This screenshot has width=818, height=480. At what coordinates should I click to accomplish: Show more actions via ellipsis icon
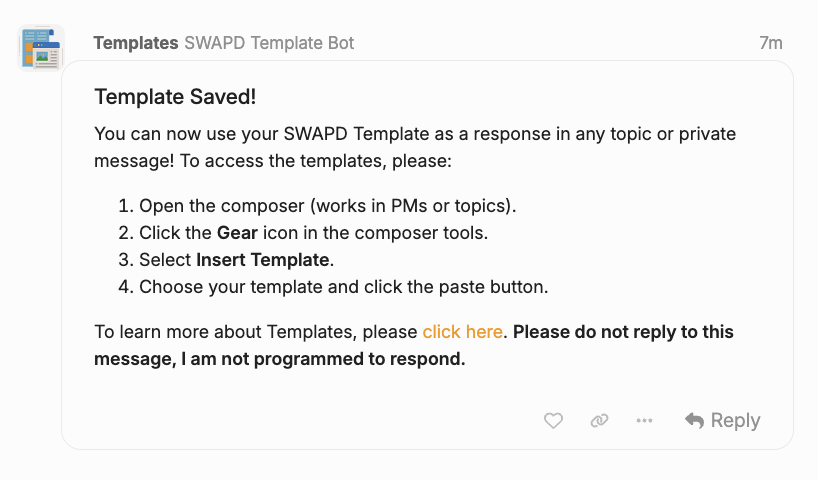coord(645,421)
